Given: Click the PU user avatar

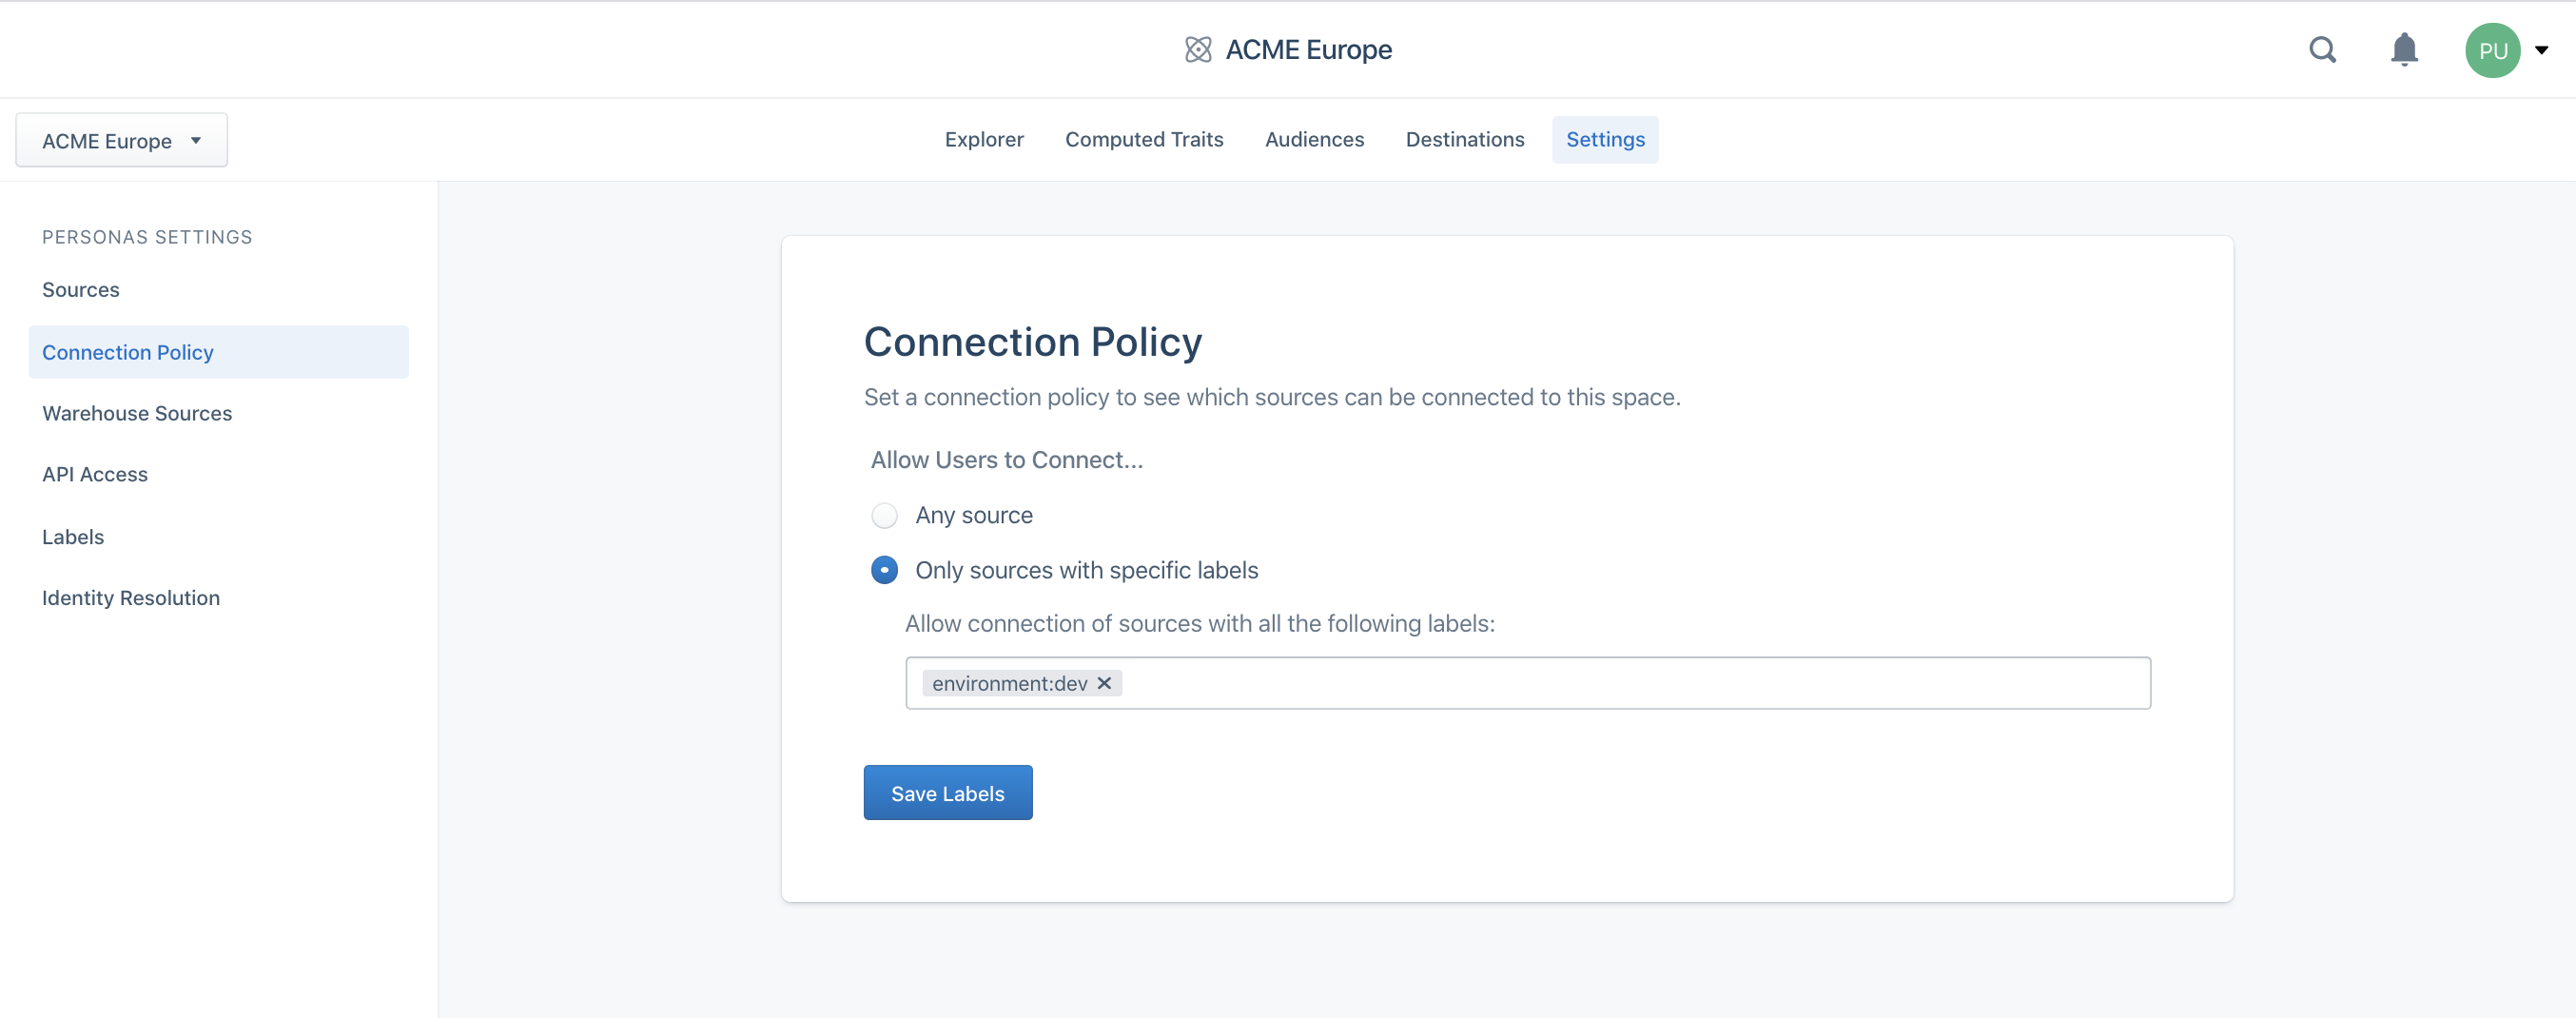Looking at the screenshot, I should [2492, 50].
